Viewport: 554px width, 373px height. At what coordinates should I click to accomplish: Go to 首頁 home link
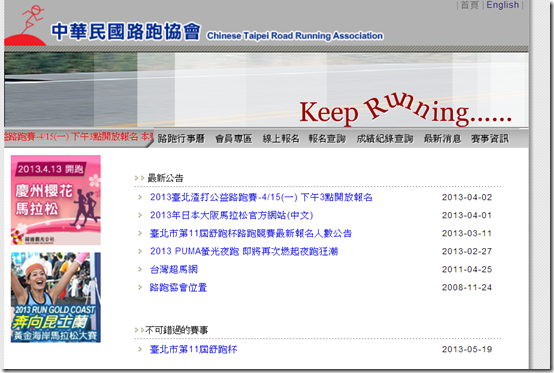point(470,5)
